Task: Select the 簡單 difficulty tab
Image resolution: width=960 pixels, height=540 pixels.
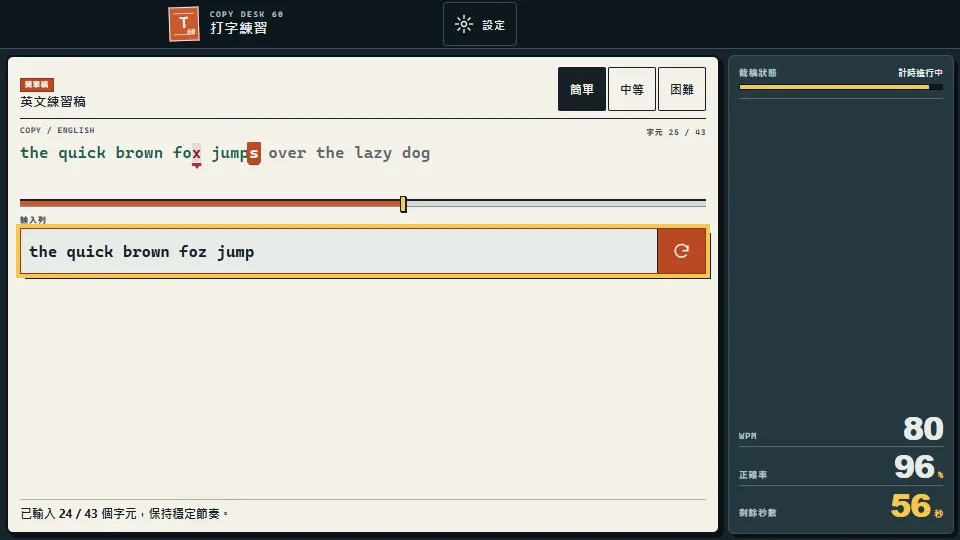Action: point(582,89)
